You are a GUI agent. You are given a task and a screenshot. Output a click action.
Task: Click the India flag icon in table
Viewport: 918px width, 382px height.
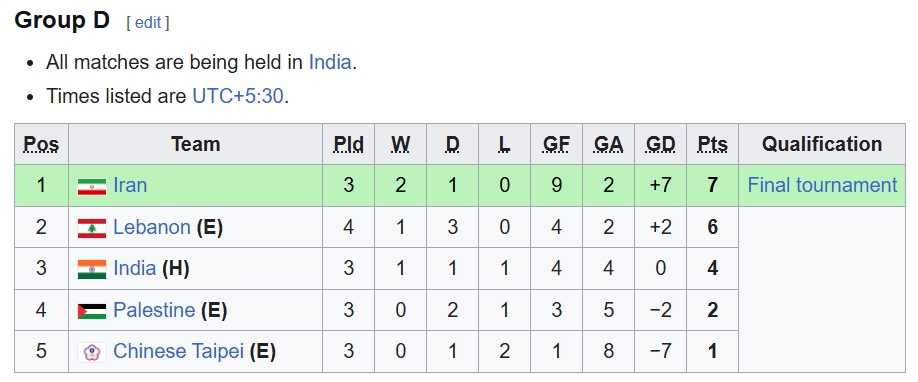coord(92,270)
